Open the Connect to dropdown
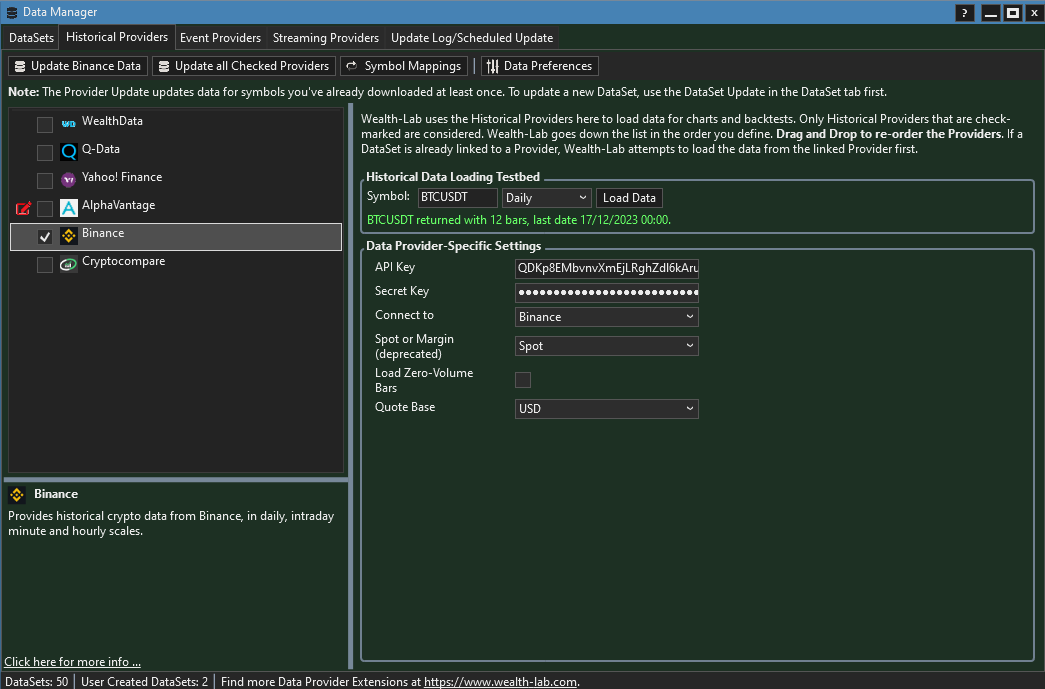This screenshot has width=1045, height=689. (606, 317)
